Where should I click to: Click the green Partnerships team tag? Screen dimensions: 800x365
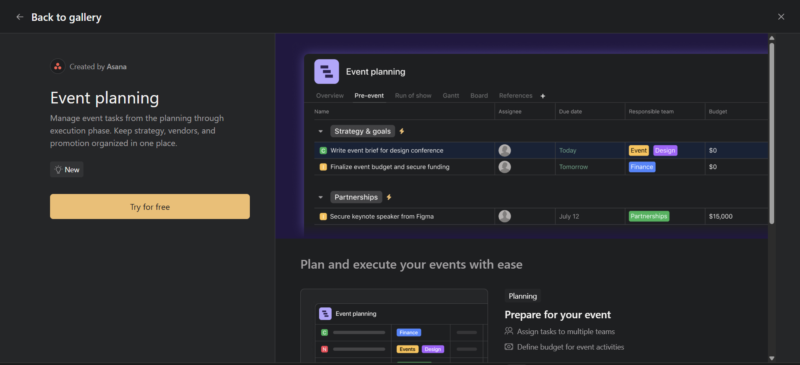pyautogui.click(x=648, y=216)
